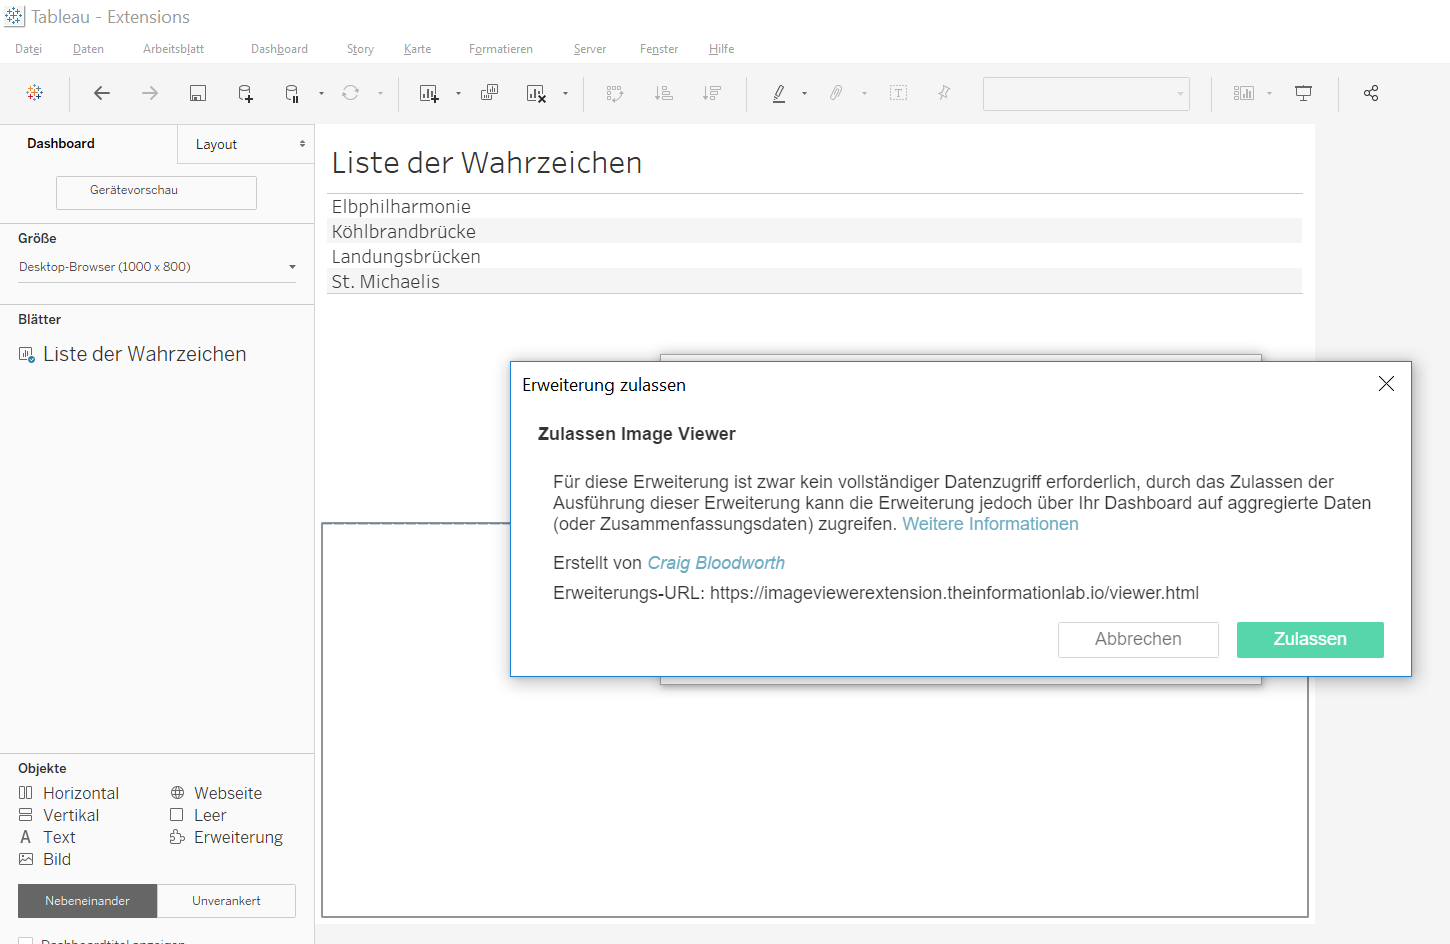
Task: Open the Show Me cards dropdown arrow
Action: 1269,94
